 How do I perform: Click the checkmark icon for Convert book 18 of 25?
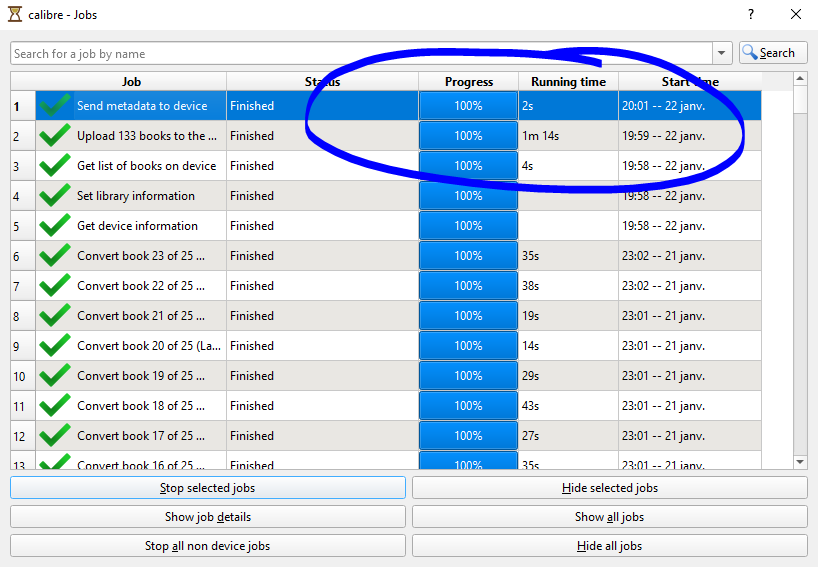[55, 405]
